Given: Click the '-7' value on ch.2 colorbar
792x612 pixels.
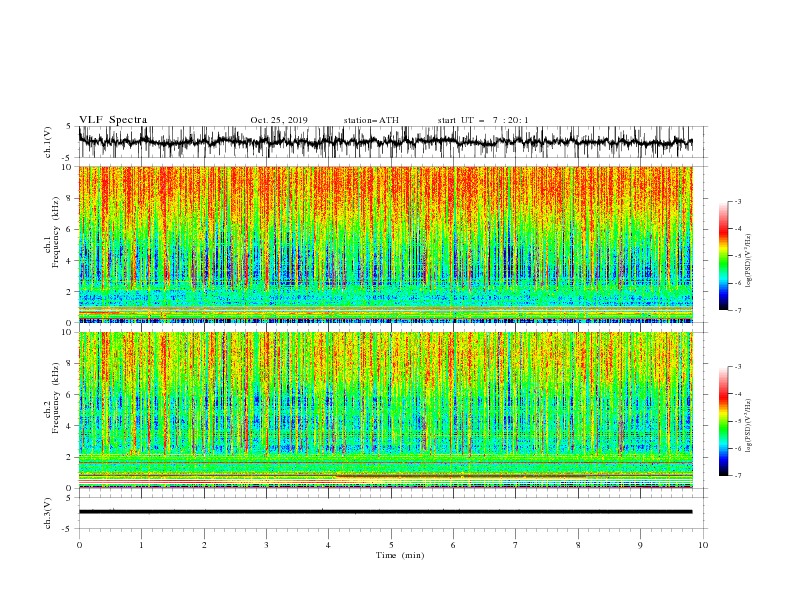Looking at the screenshot, I should tap(737, 475).
